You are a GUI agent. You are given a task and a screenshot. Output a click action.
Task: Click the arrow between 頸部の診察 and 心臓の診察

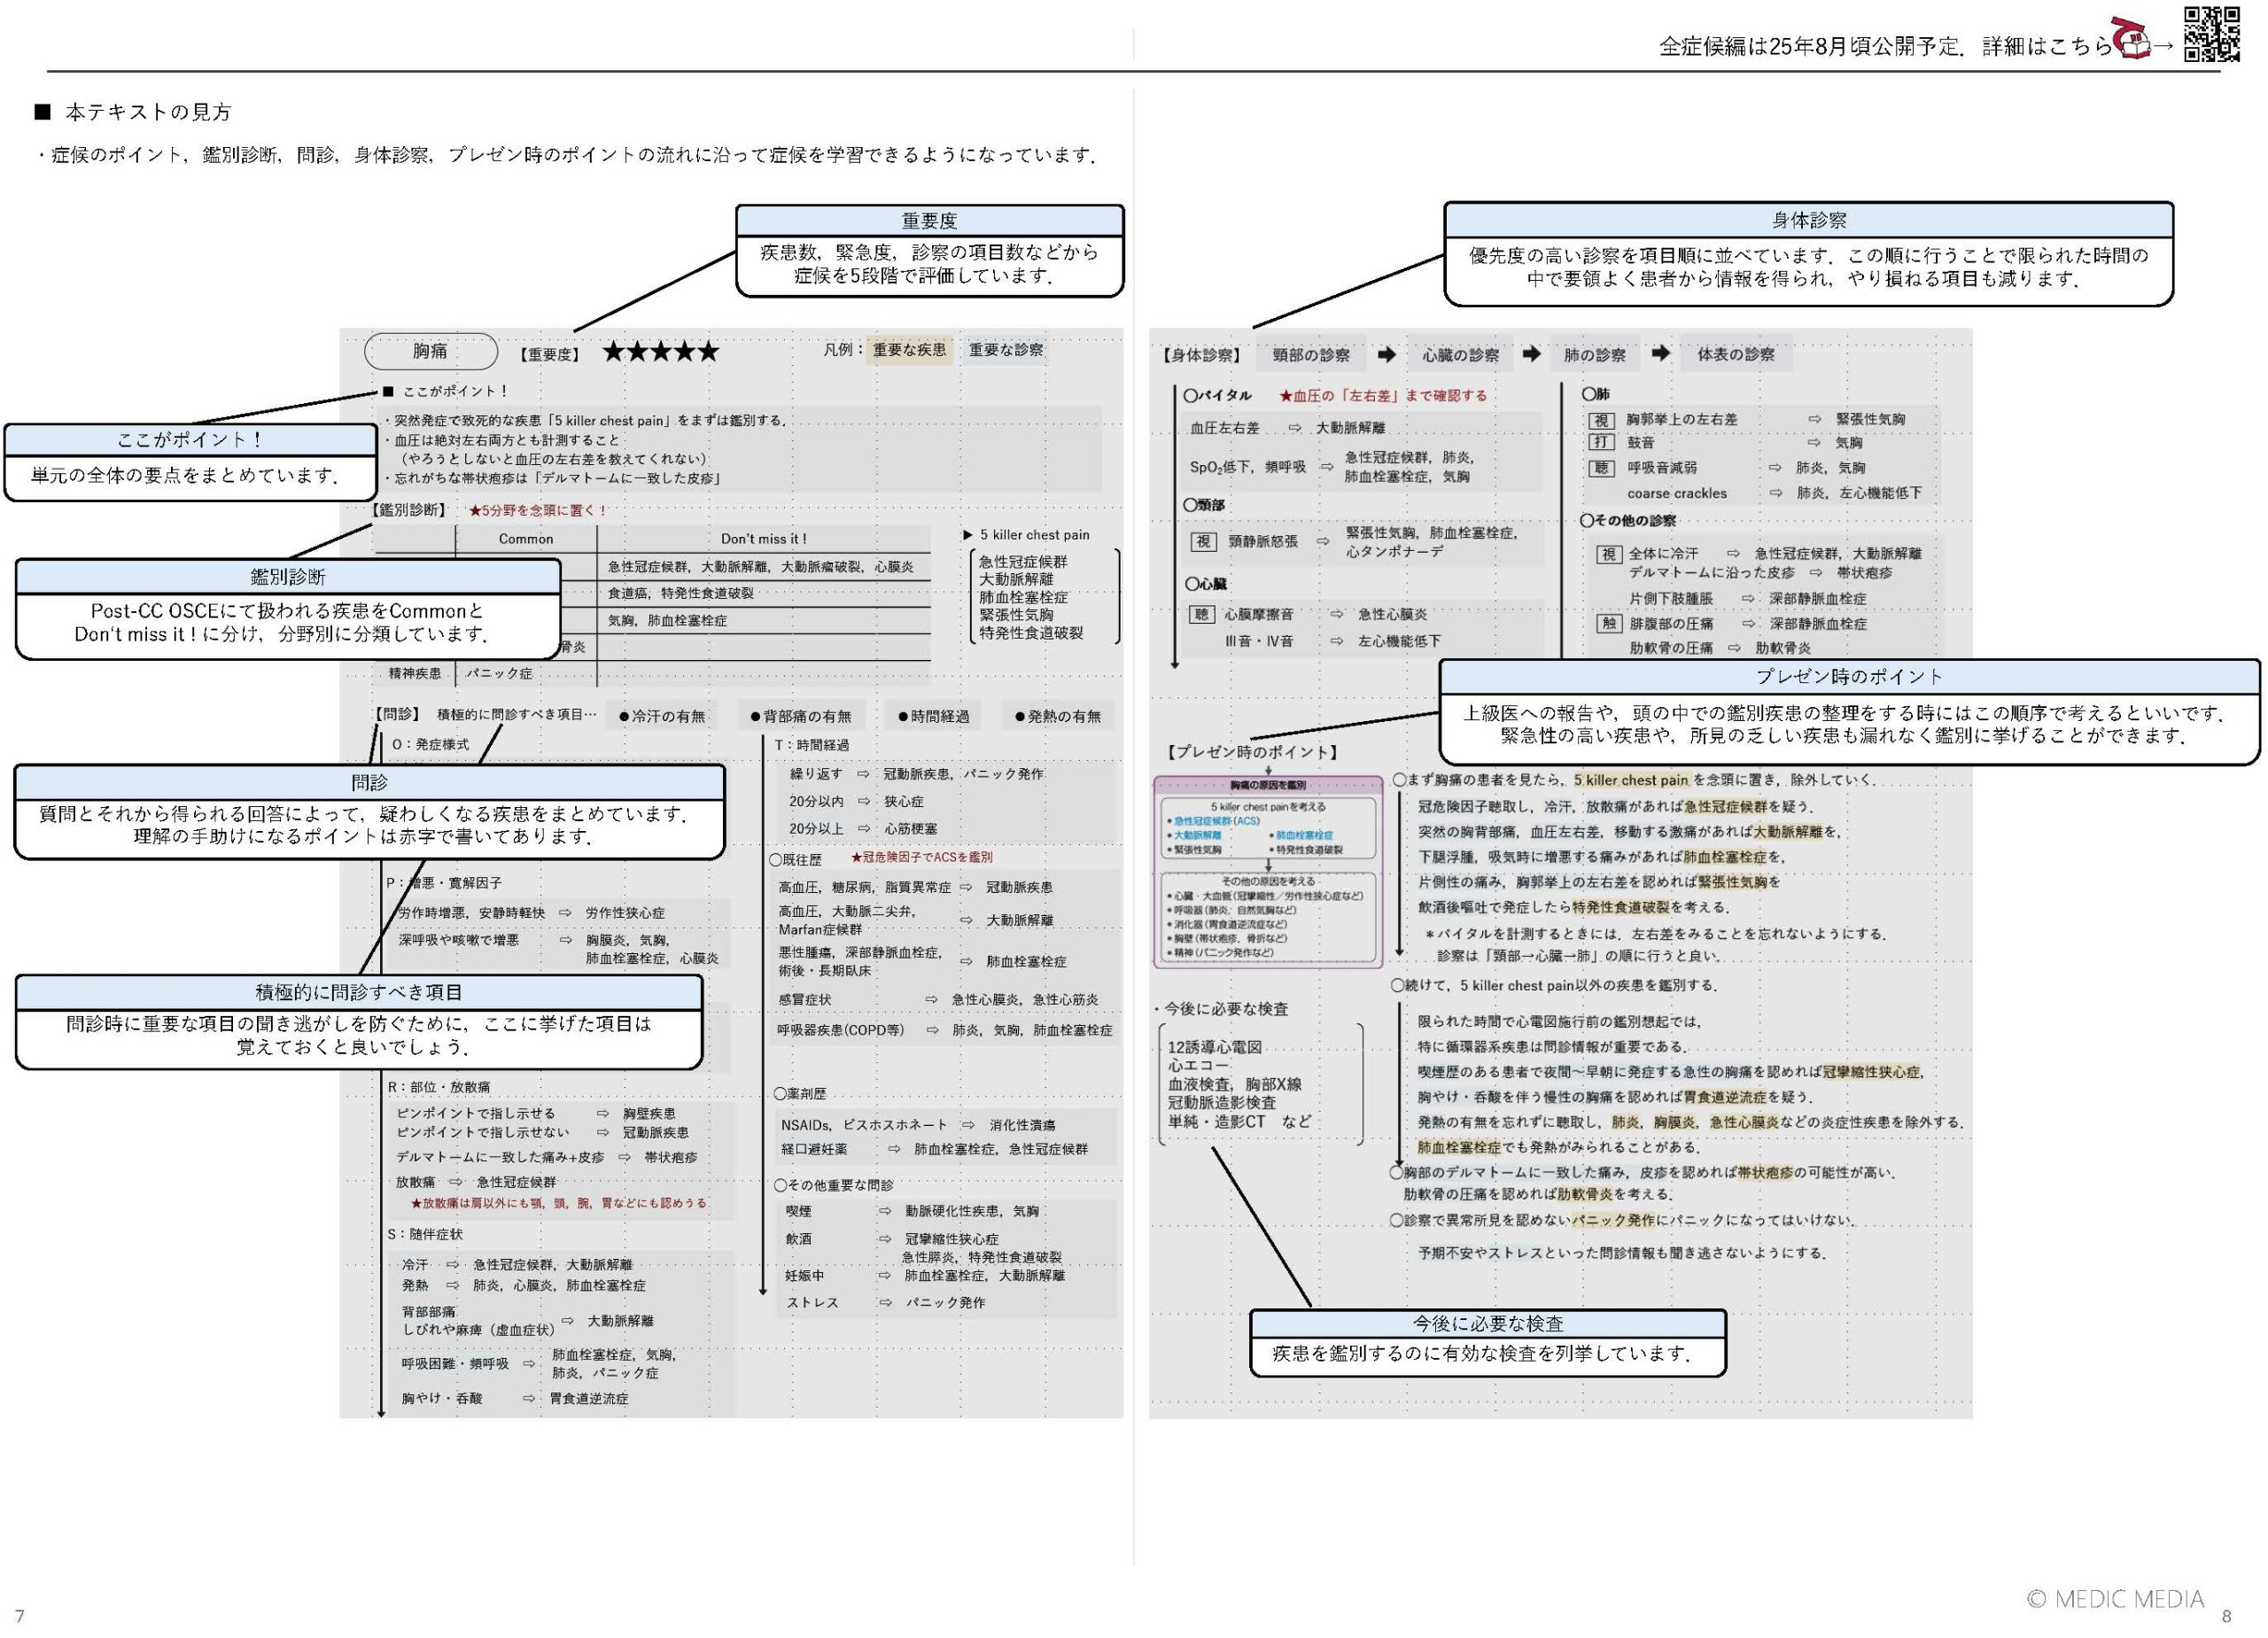1386,354
